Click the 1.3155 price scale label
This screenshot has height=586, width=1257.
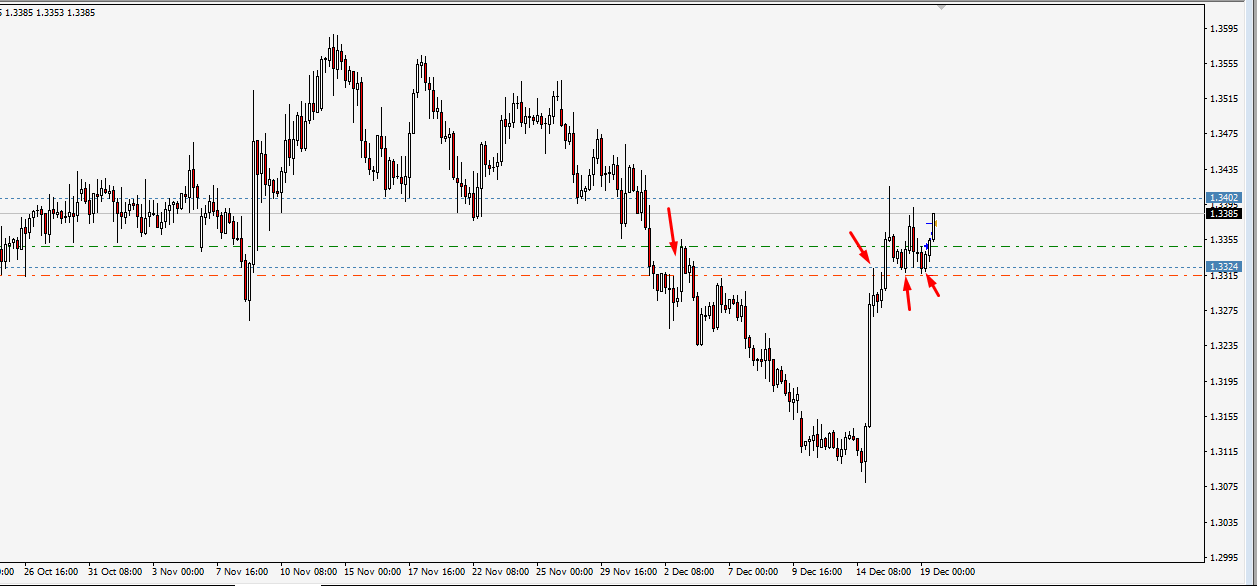[1225, 416]
